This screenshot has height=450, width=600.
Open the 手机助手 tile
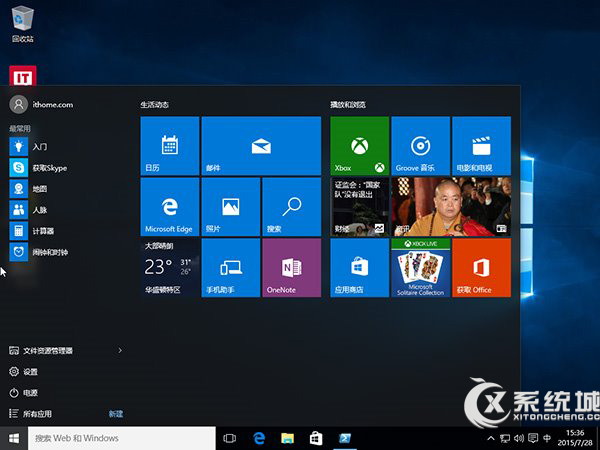tap(231, 268)
